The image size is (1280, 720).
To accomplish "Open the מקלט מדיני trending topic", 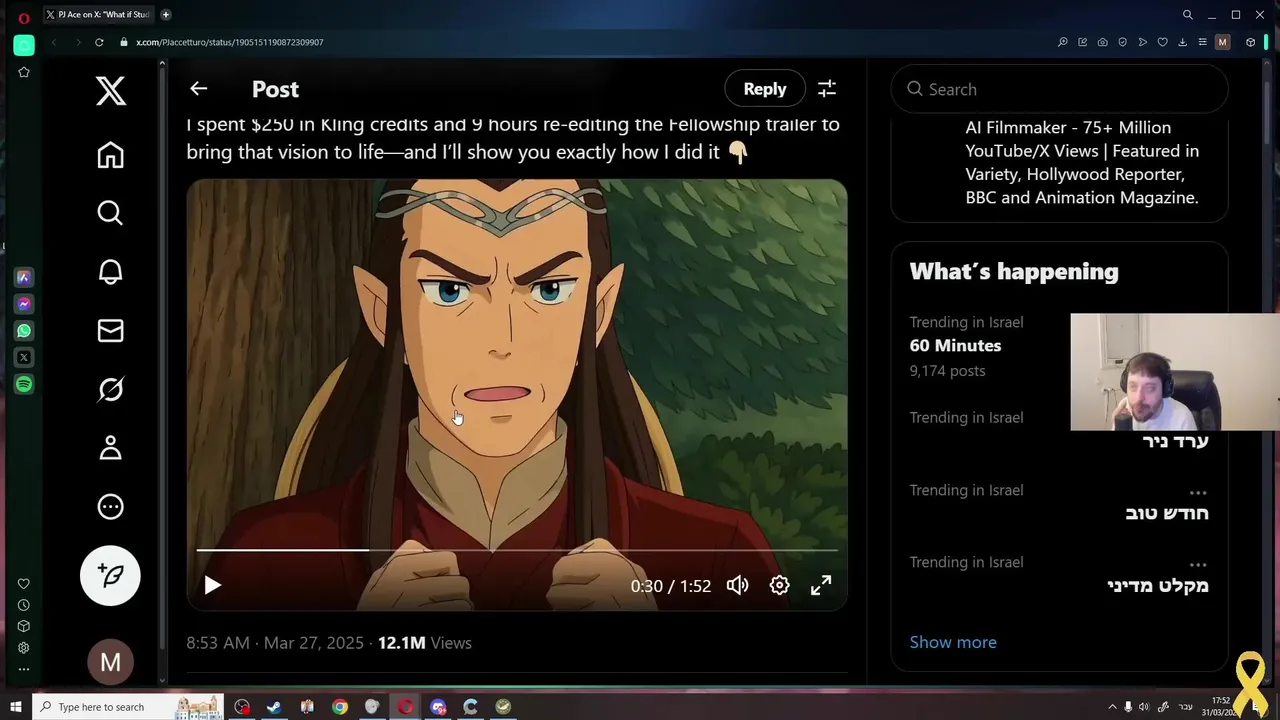I will click(1158, 585).
